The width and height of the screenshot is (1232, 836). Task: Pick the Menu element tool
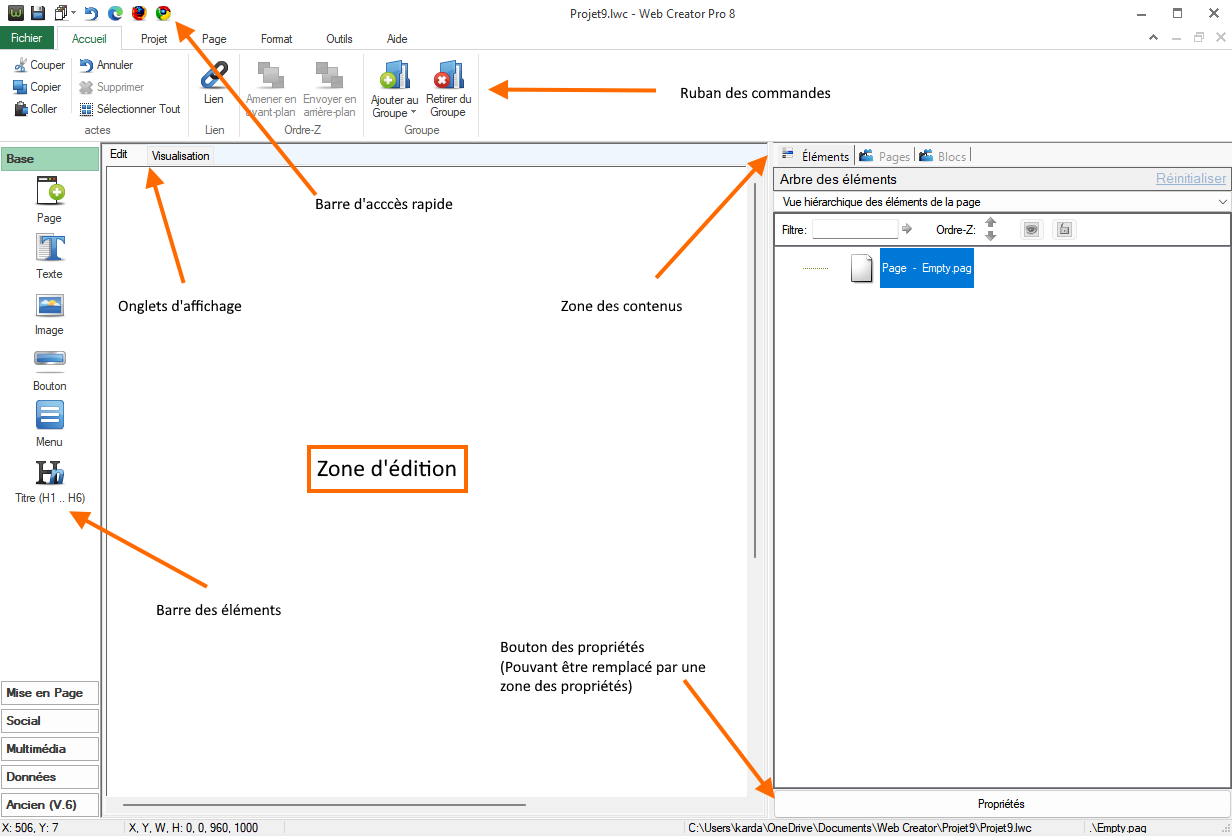[50, 424]
